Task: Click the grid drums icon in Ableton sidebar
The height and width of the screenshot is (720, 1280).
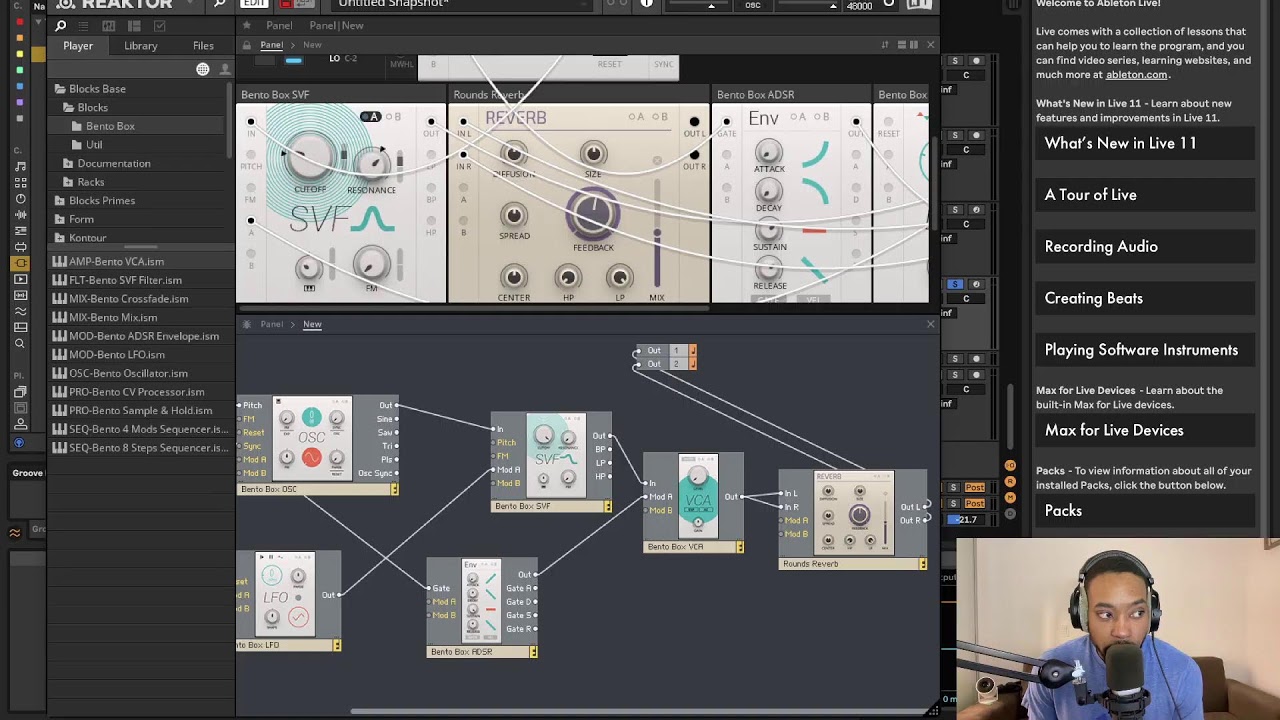Action: [x=21, y=182]
